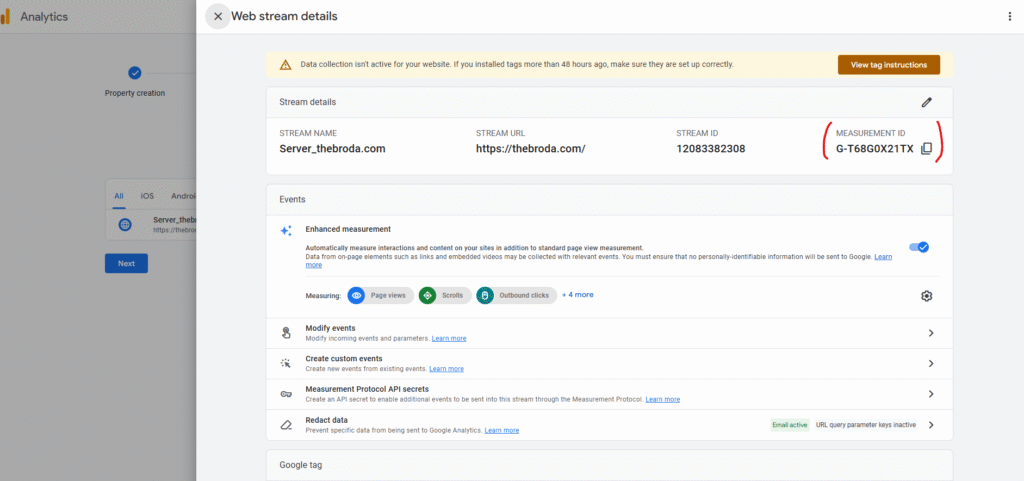This screenshot has width=1024, height=481.
Task: Open Enhanced measurement settings gear
Action: pos(926,296)
